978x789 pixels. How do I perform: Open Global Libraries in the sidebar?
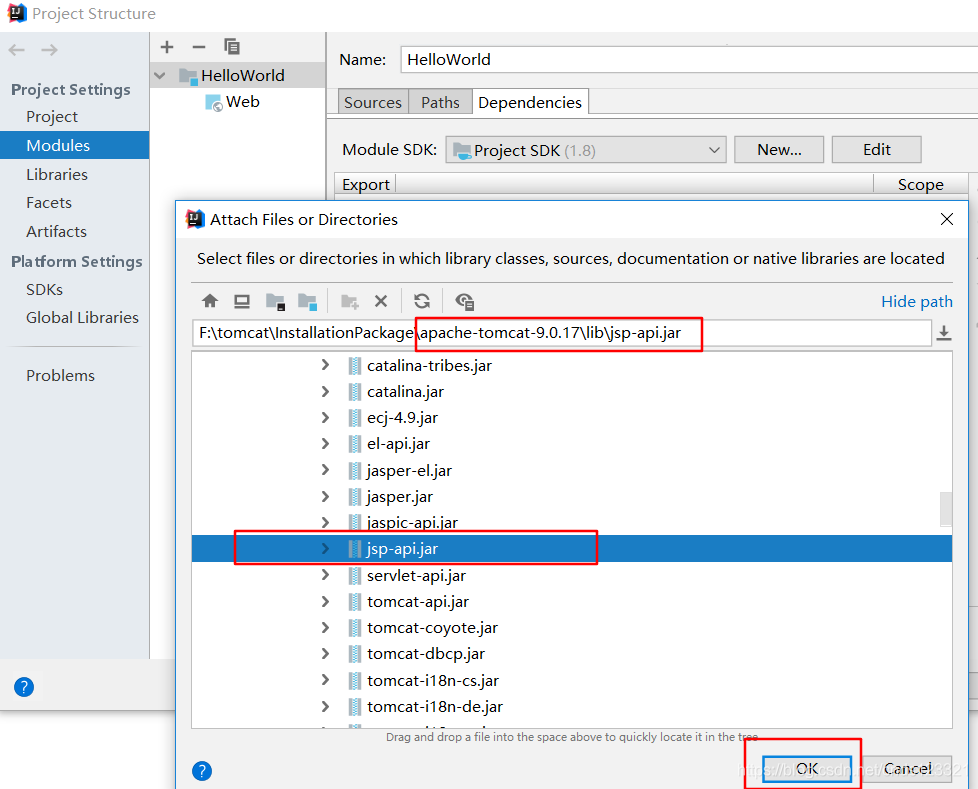[82, 317]
